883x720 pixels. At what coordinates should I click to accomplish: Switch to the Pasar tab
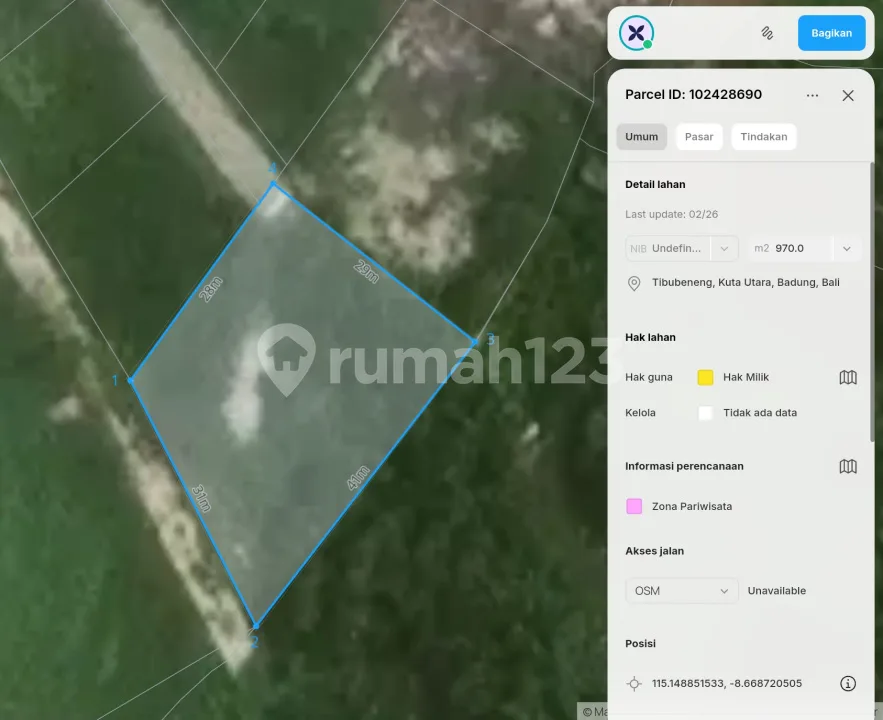699,137
